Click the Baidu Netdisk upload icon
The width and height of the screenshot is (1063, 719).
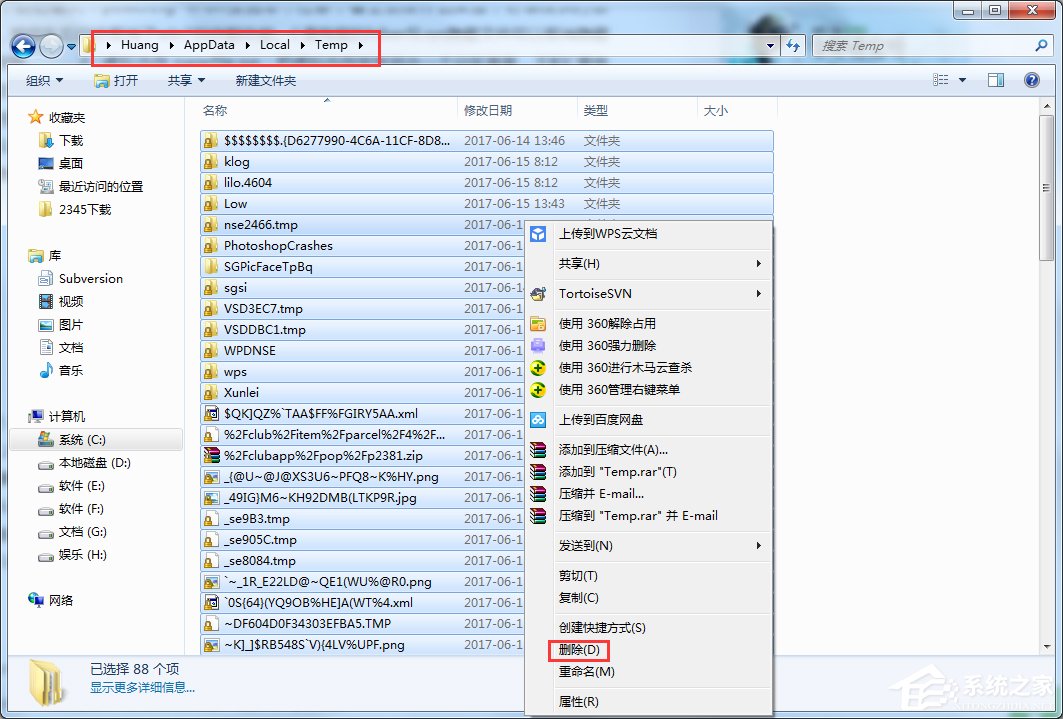pyautogui.click(x=538, y=420)
